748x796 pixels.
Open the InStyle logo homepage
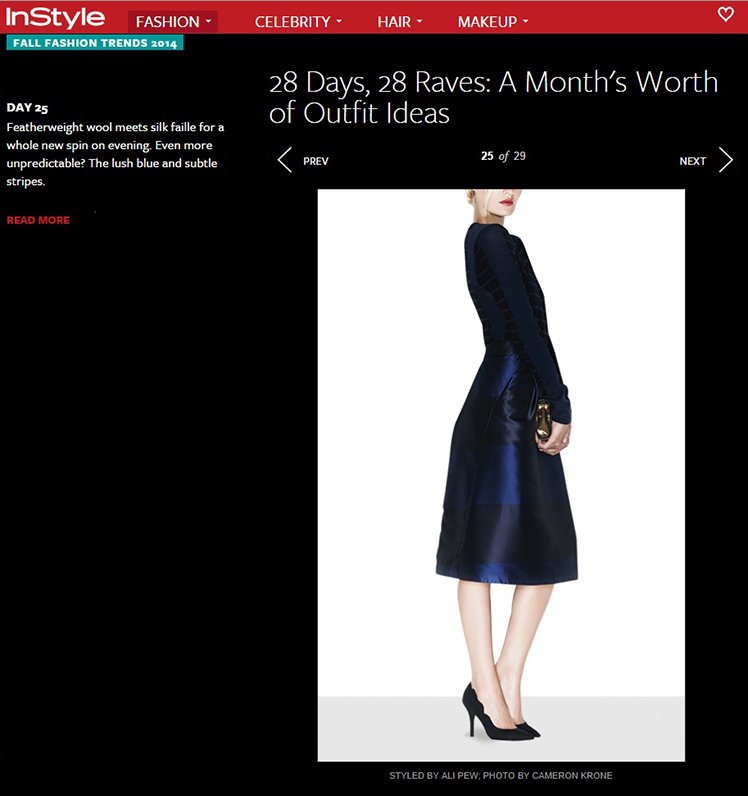pos(55,17)
